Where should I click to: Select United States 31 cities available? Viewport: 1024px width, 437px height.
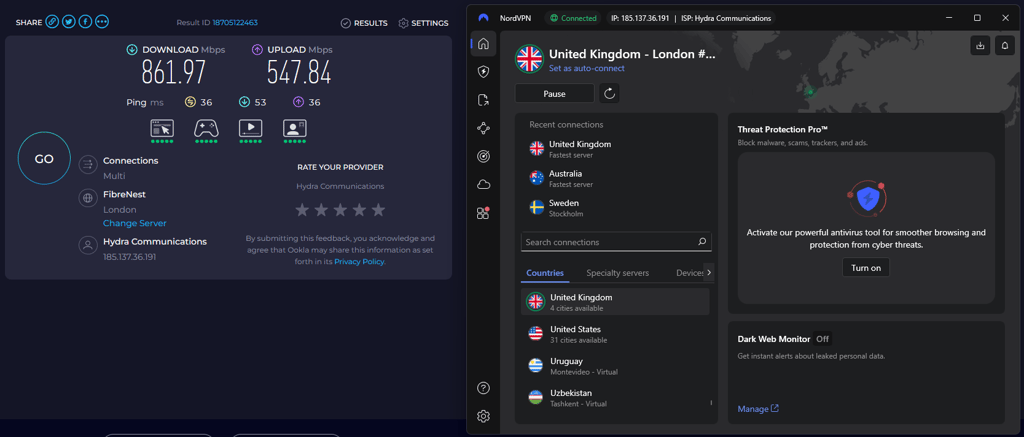[615, 334]
